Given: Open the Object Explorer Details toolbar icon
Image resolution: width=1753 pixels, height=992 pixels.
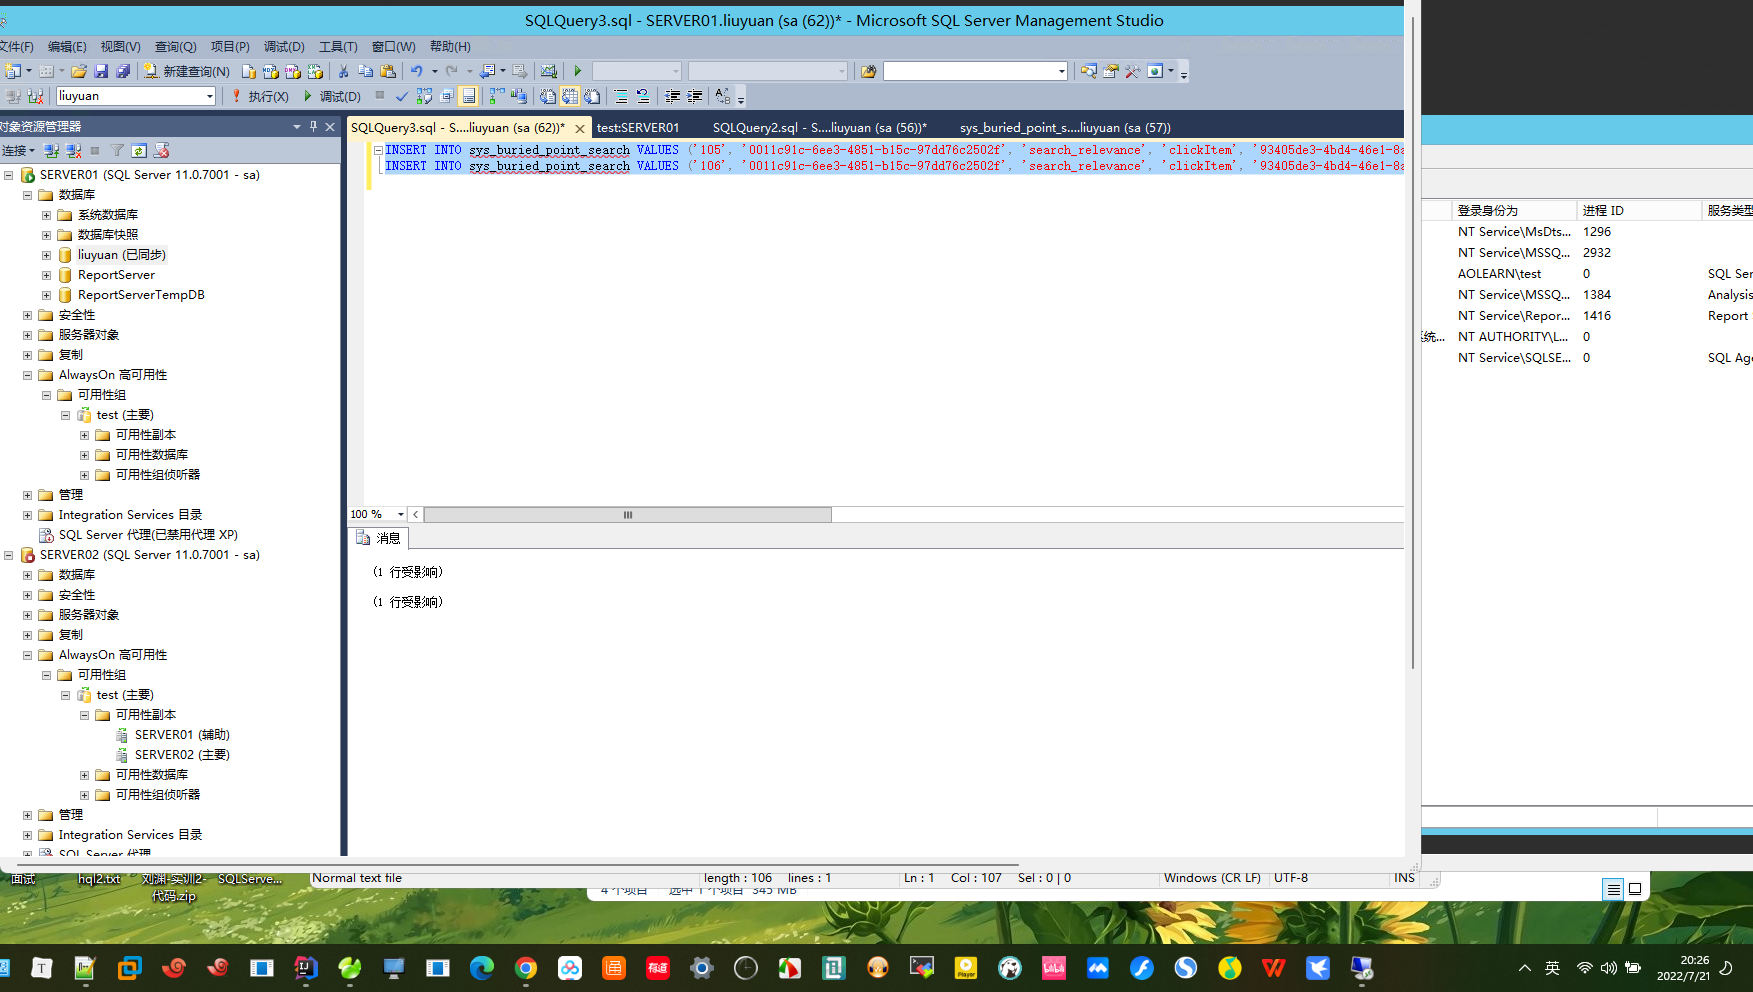Looking at the screenshot, I should [1088, 71].
